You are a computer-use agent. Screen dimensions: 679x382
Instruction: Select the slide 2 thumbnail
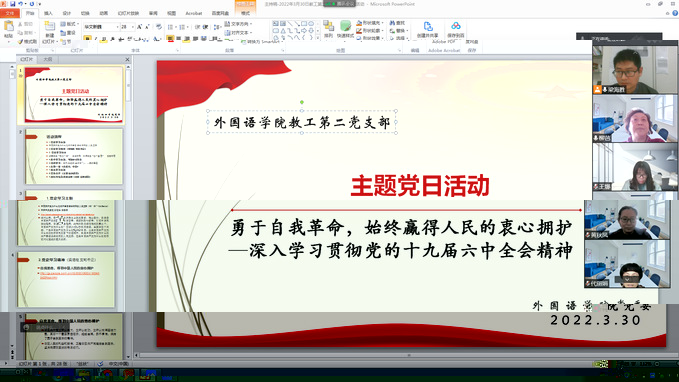pyautogui.click(x=74, y=156)
